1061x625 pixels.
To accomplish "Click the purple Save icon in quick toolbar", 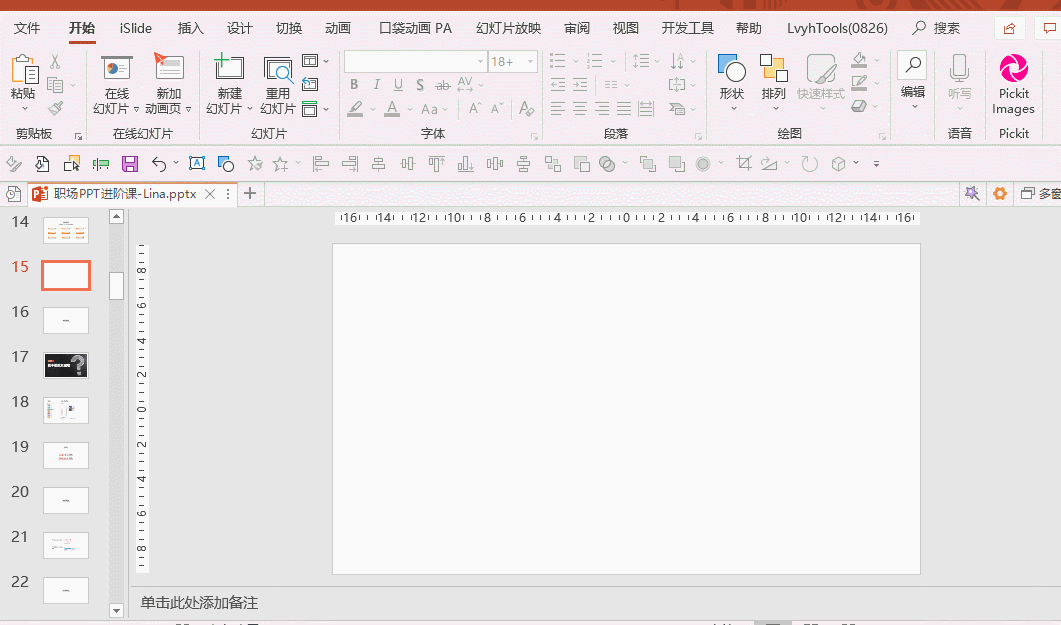I will pos(130,164).
